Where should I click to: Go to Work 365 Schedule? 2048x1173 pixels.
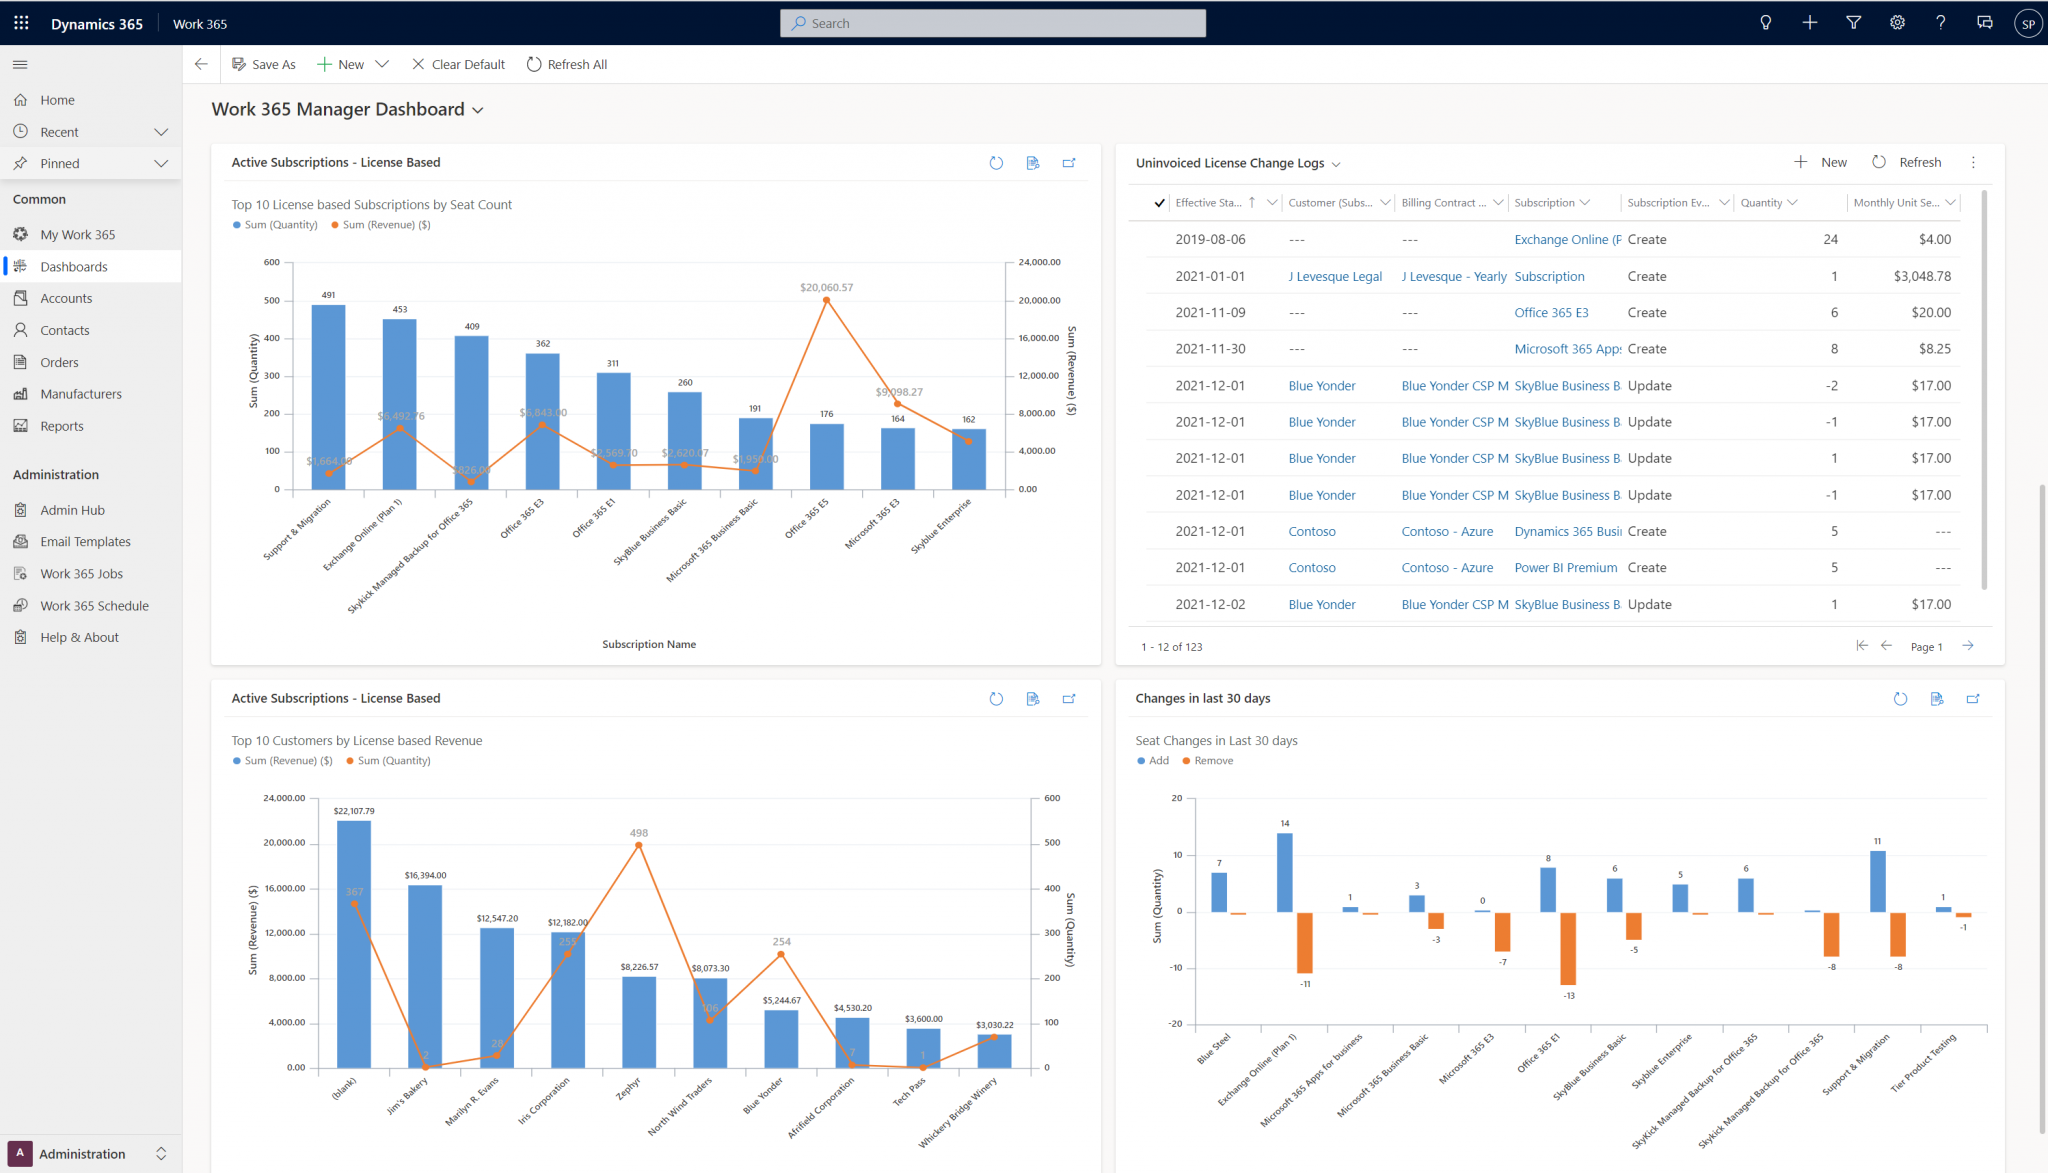pos(94,606)
